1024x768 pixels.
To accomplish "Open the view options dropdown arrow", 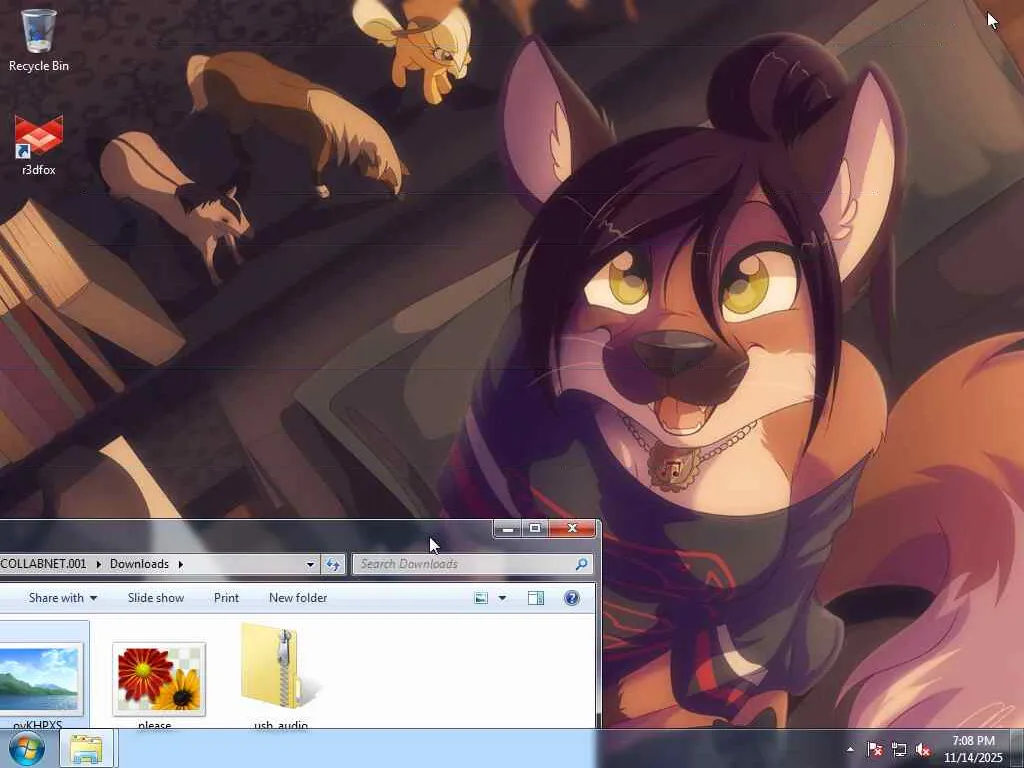I will [502, 598].
